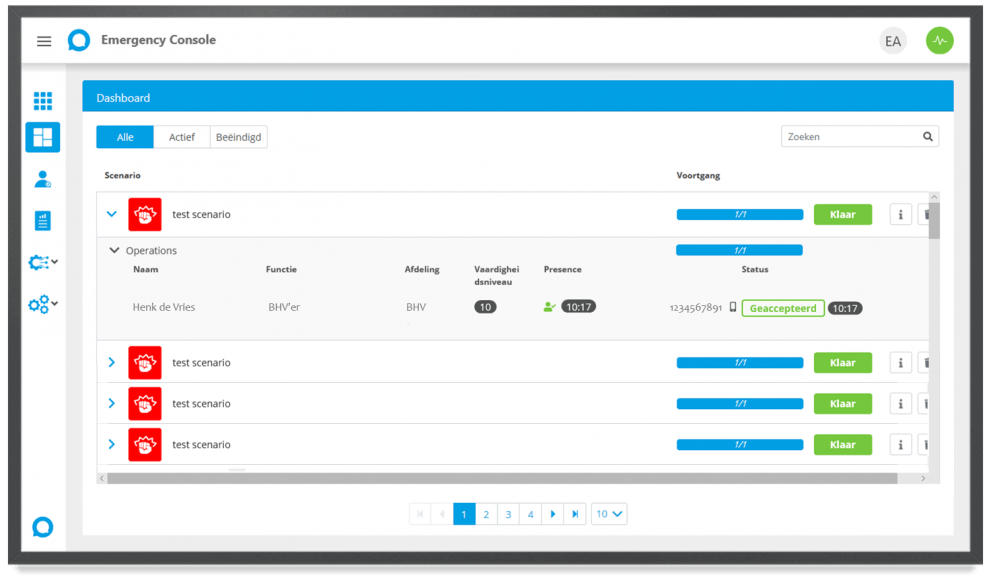Open the apps grid in sidebar
The image size is (991, 581).
[x=43, y=101]
